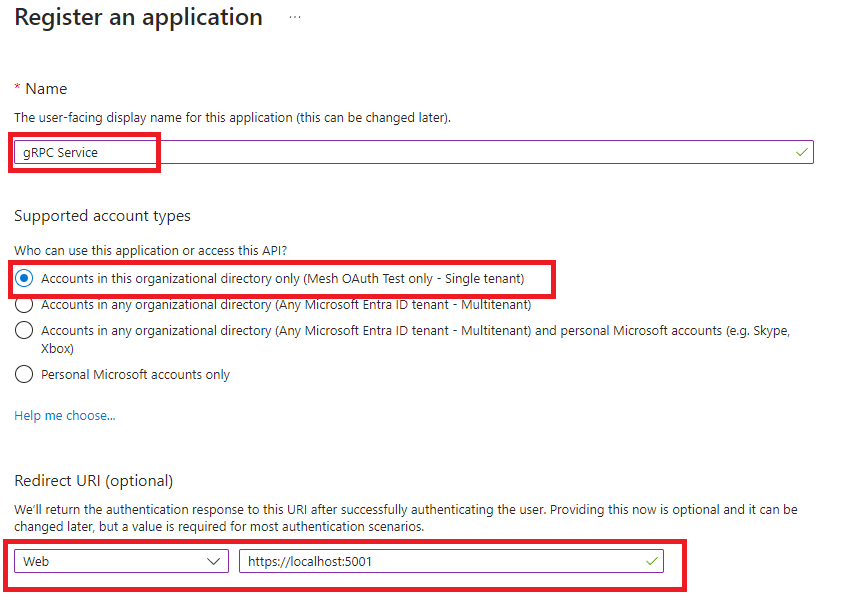This screenshot has width=856, height=616.
Task: Click the redirect URI explanation paragraph
Action: (405, 518)
